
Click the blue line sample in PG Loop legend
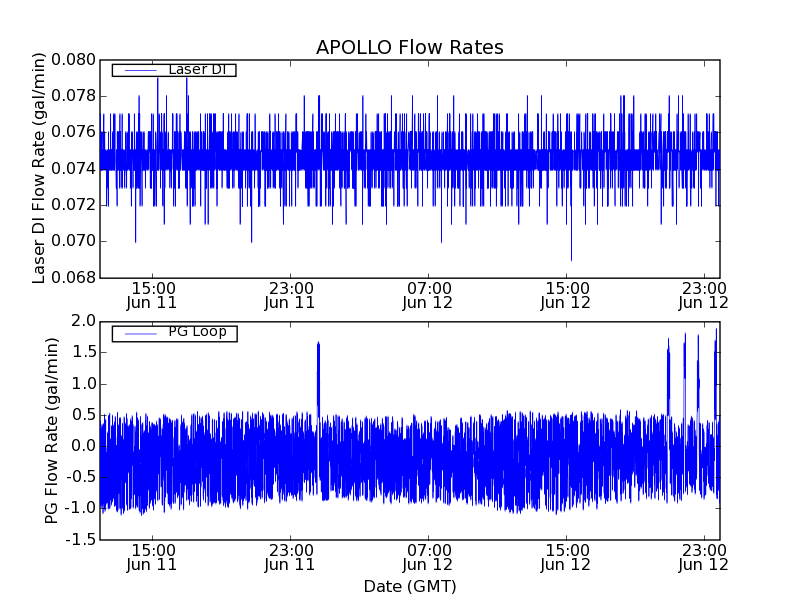[x=140, y=334]
